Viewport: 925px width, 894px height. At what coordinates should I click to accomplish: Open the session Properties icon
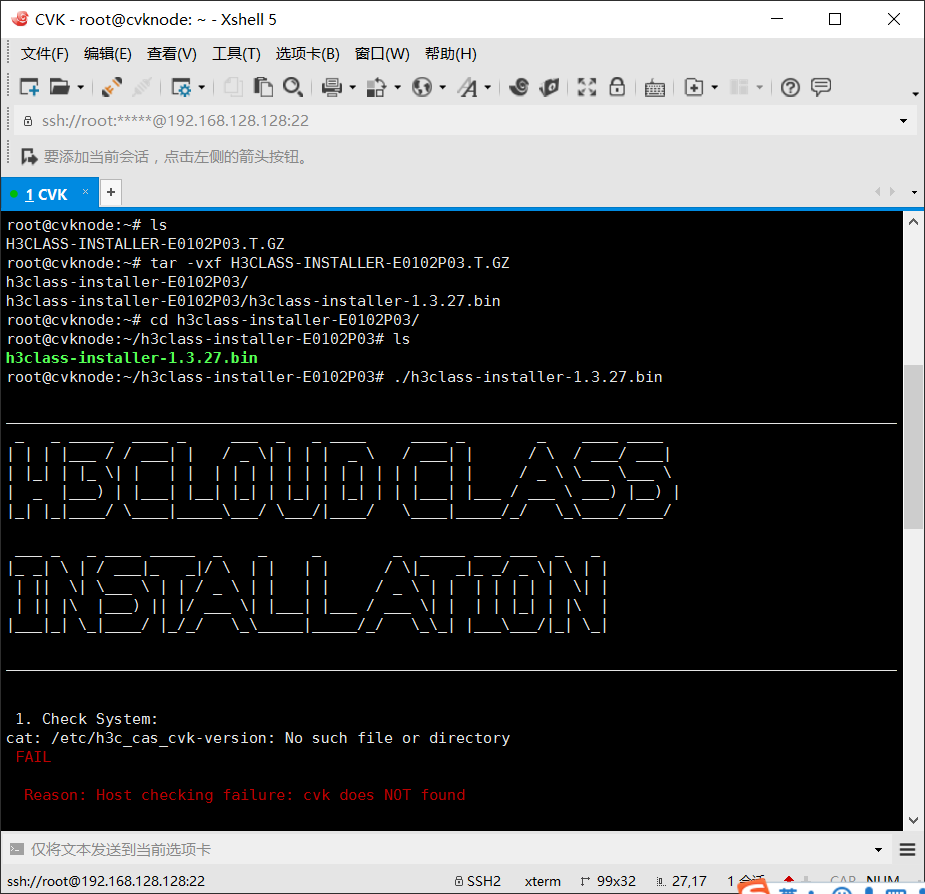[x=181, y=87]
